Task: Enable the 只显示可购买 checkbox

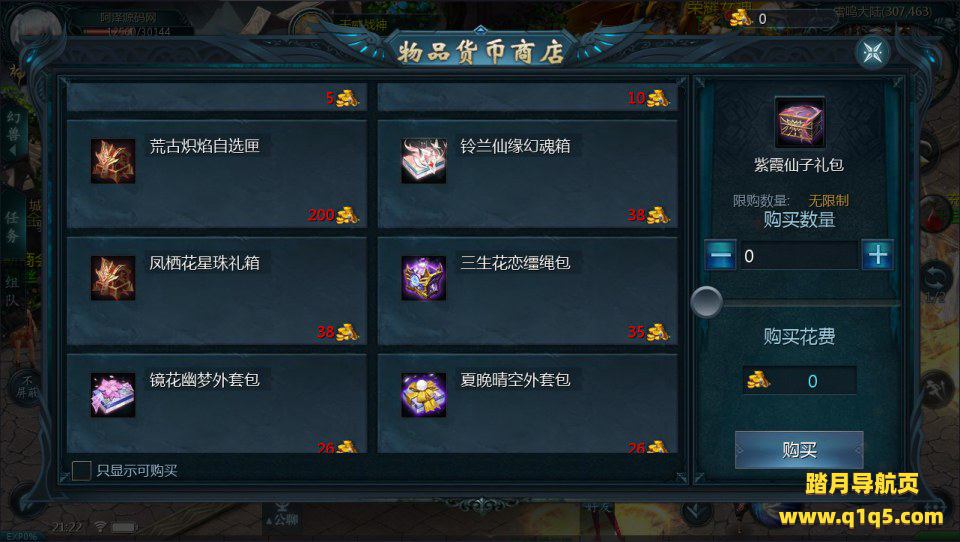Action: (x=81, y=470)
